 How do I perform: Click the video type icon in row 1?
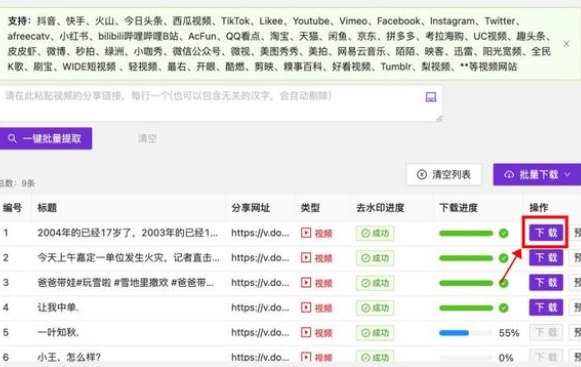(306, 233)
